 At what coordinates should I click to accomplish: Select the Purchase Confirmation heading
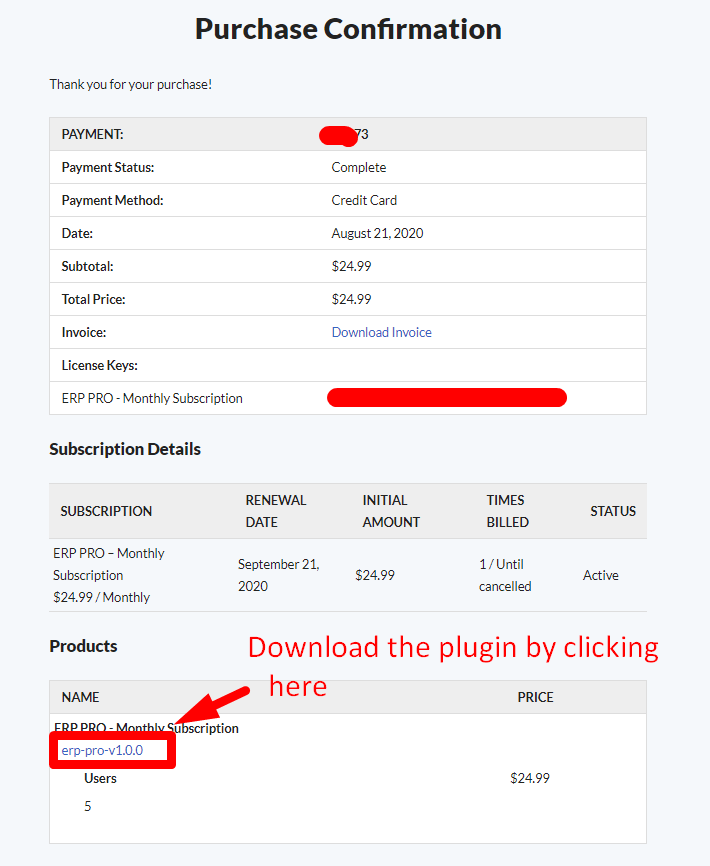click(x=348, y=29)
